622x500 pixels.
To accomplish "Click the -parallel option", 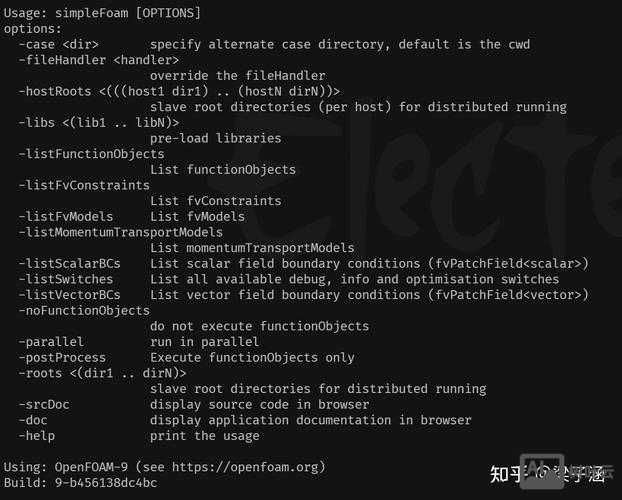I will pos(51,342).
